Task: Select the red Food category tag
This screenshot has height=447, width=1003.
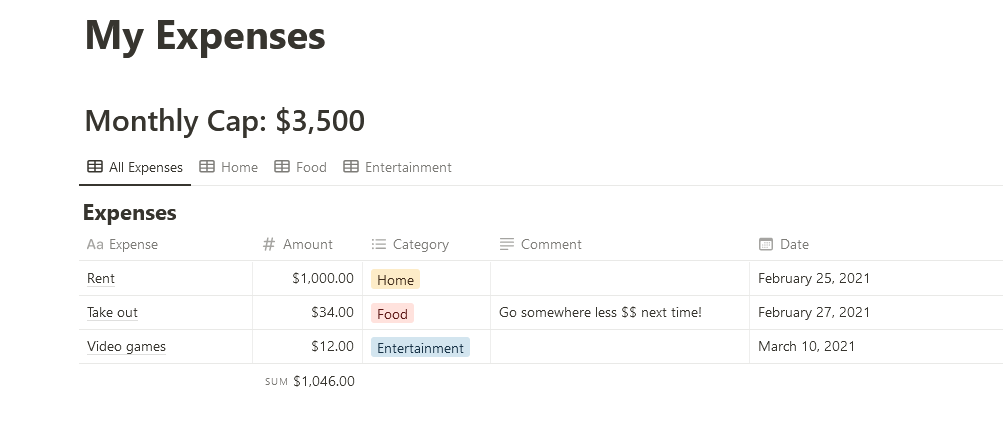Action: pos(392,314)
